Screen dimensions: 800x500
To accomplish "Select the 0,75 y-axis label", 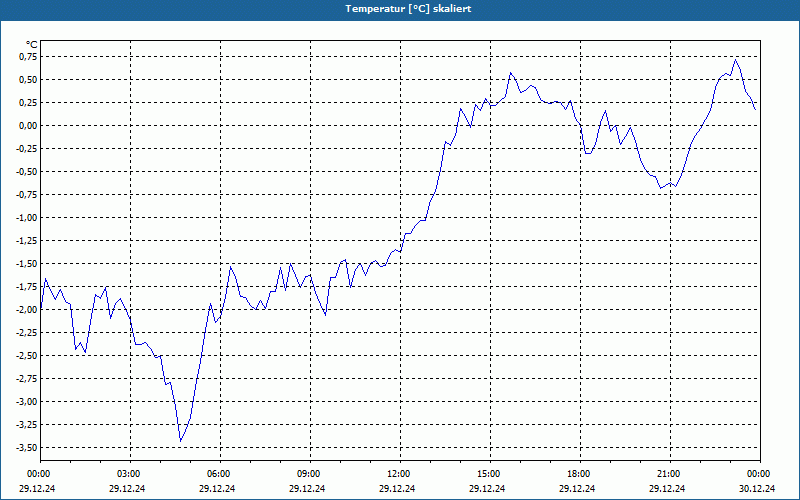I will (x=29, y=57).
